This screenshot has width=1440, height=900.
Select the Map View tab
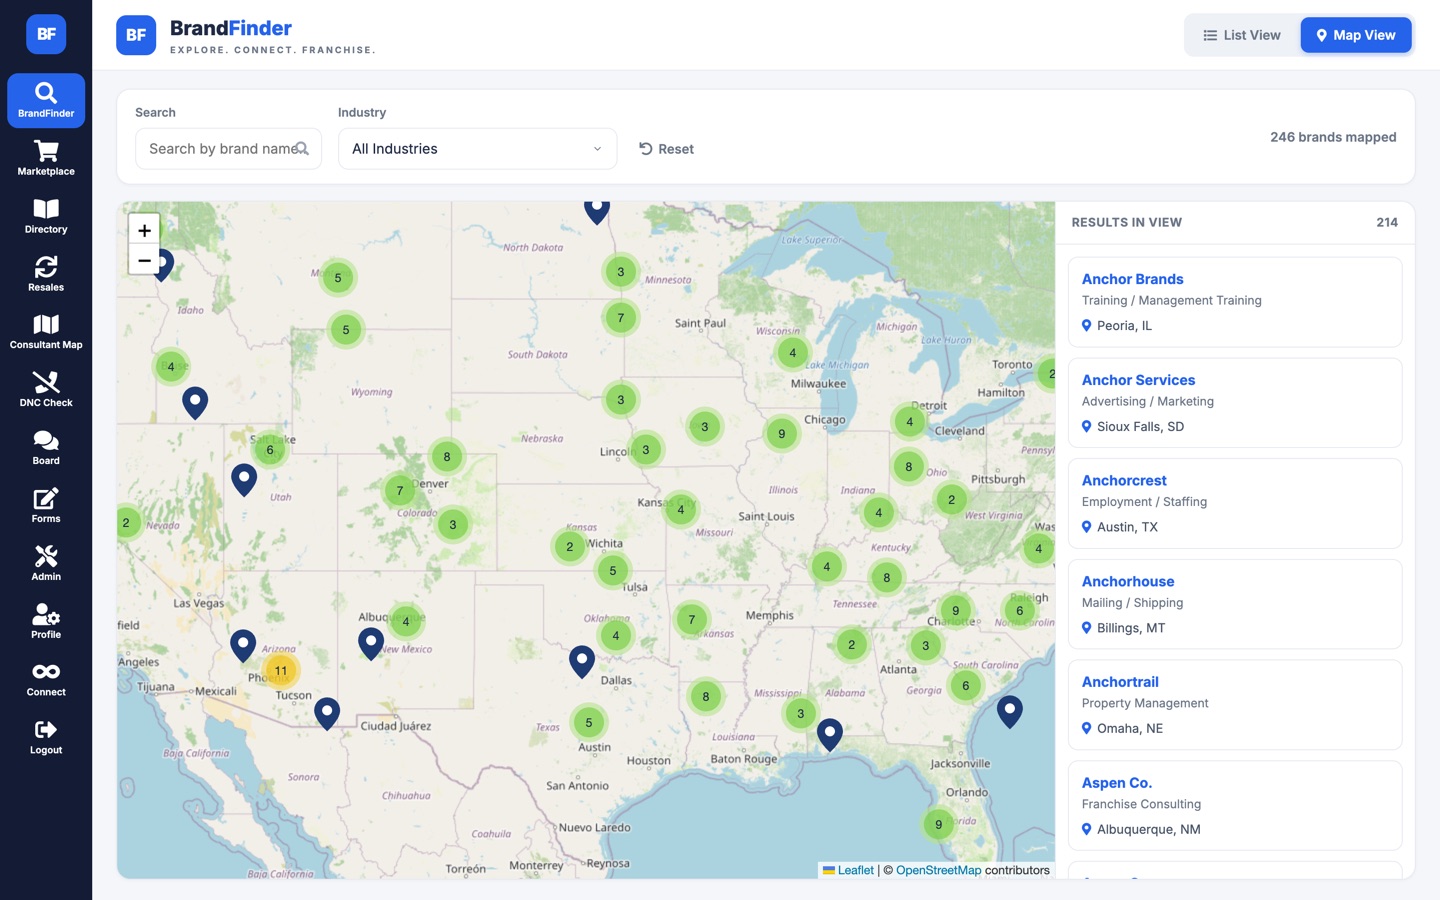tap(1356, 35)
